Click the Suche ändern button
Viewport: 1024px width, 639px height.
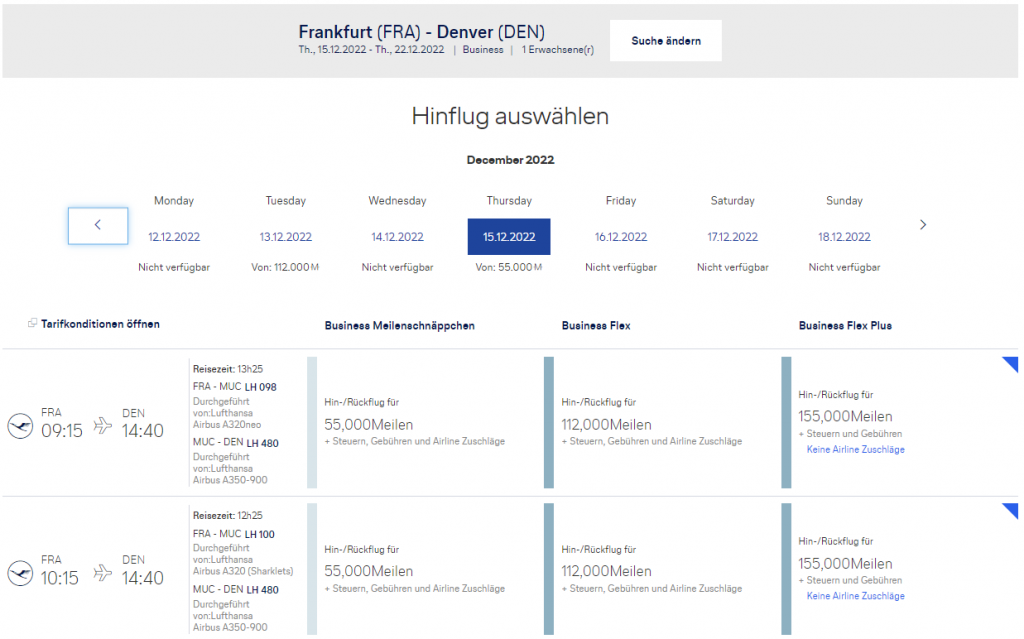click(x=665, y=41)
